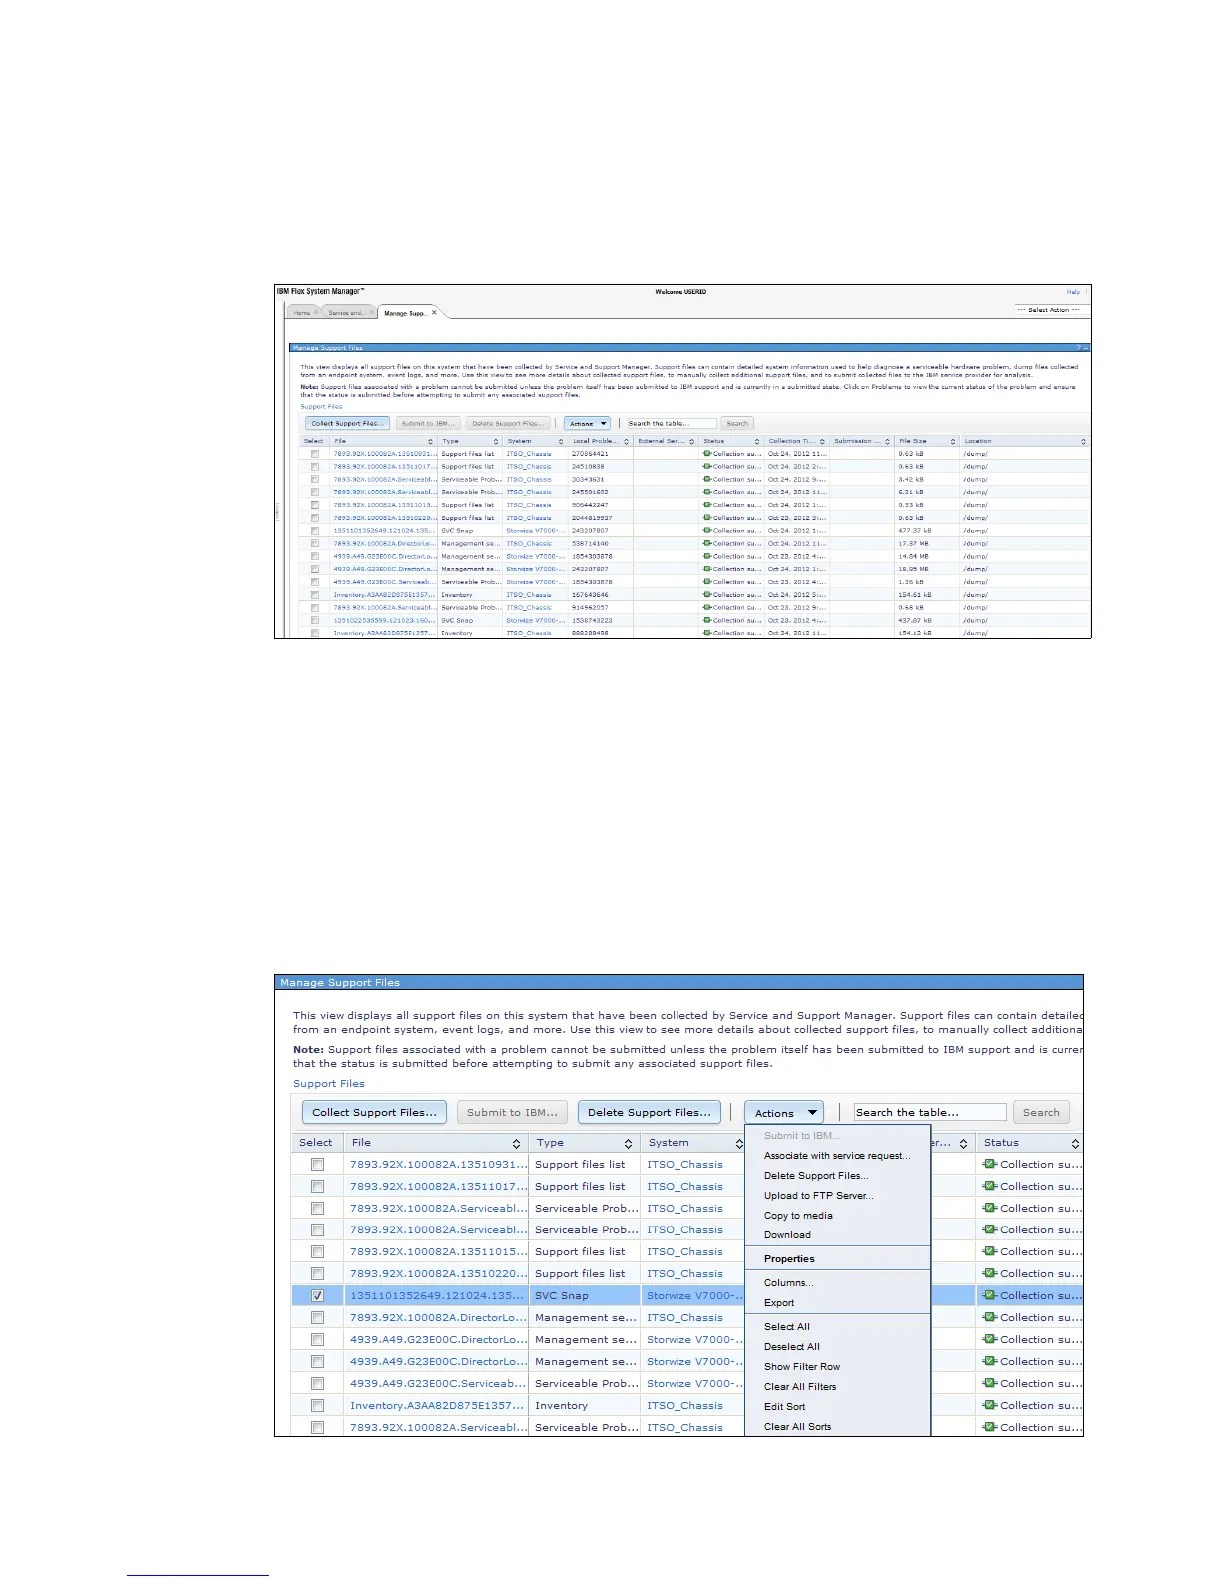Choose Clear All Sorts from Actions menu
This screenshot has height=1584, width=1224.
(797, 1427)
